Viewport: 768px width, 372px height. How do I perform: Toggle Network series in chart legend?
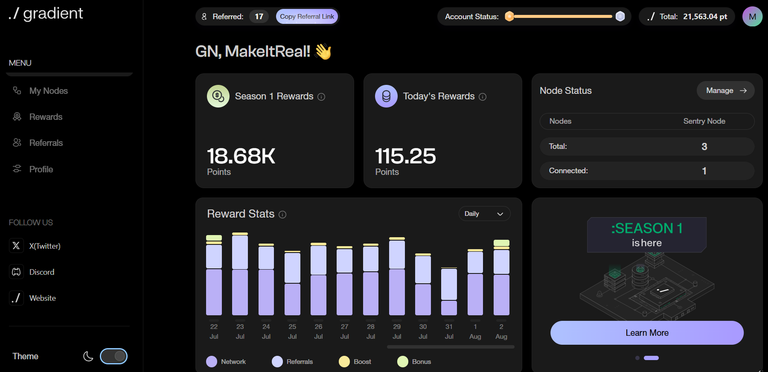[226, 362]
